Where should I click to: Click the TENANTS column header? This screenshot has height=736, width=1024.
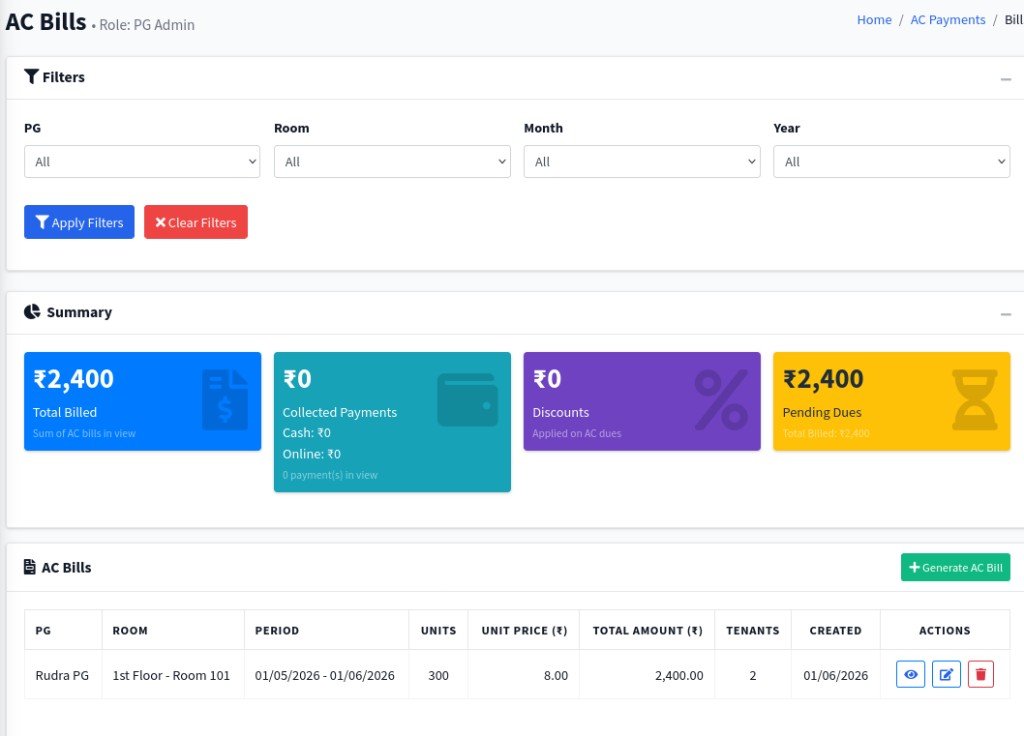click(x=752, y=630)
